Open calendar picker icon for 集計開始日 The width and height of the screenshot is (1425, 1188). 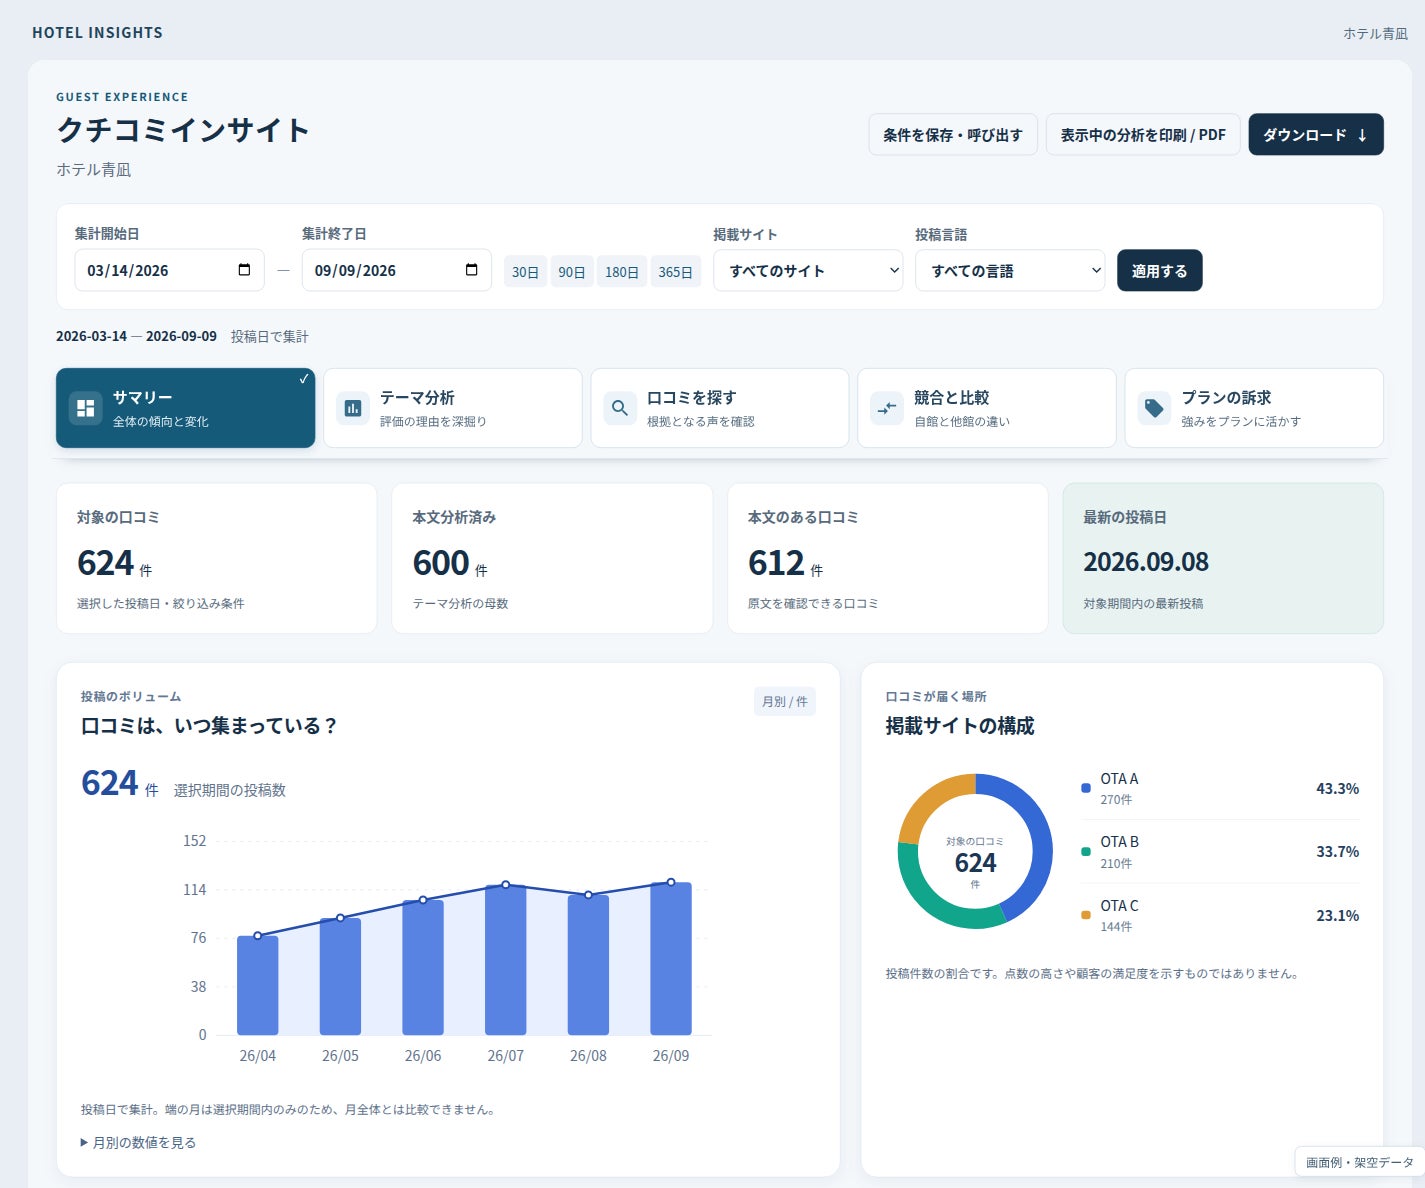pos(244,270)
